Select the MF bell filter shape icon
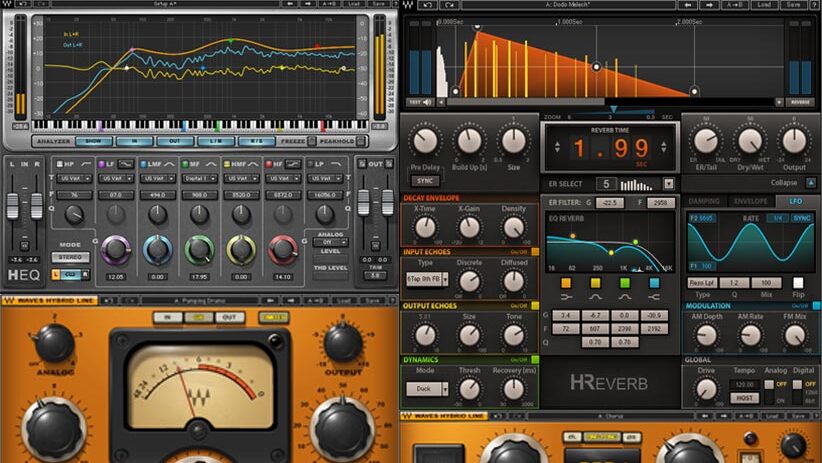This screenshot has height=463, width=822. 211,164
